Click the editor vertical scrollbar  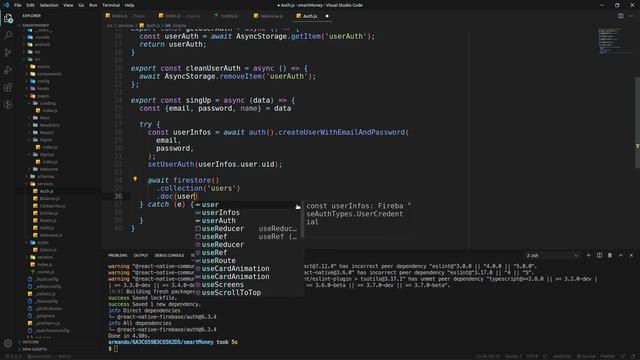(x=637, y=122)
